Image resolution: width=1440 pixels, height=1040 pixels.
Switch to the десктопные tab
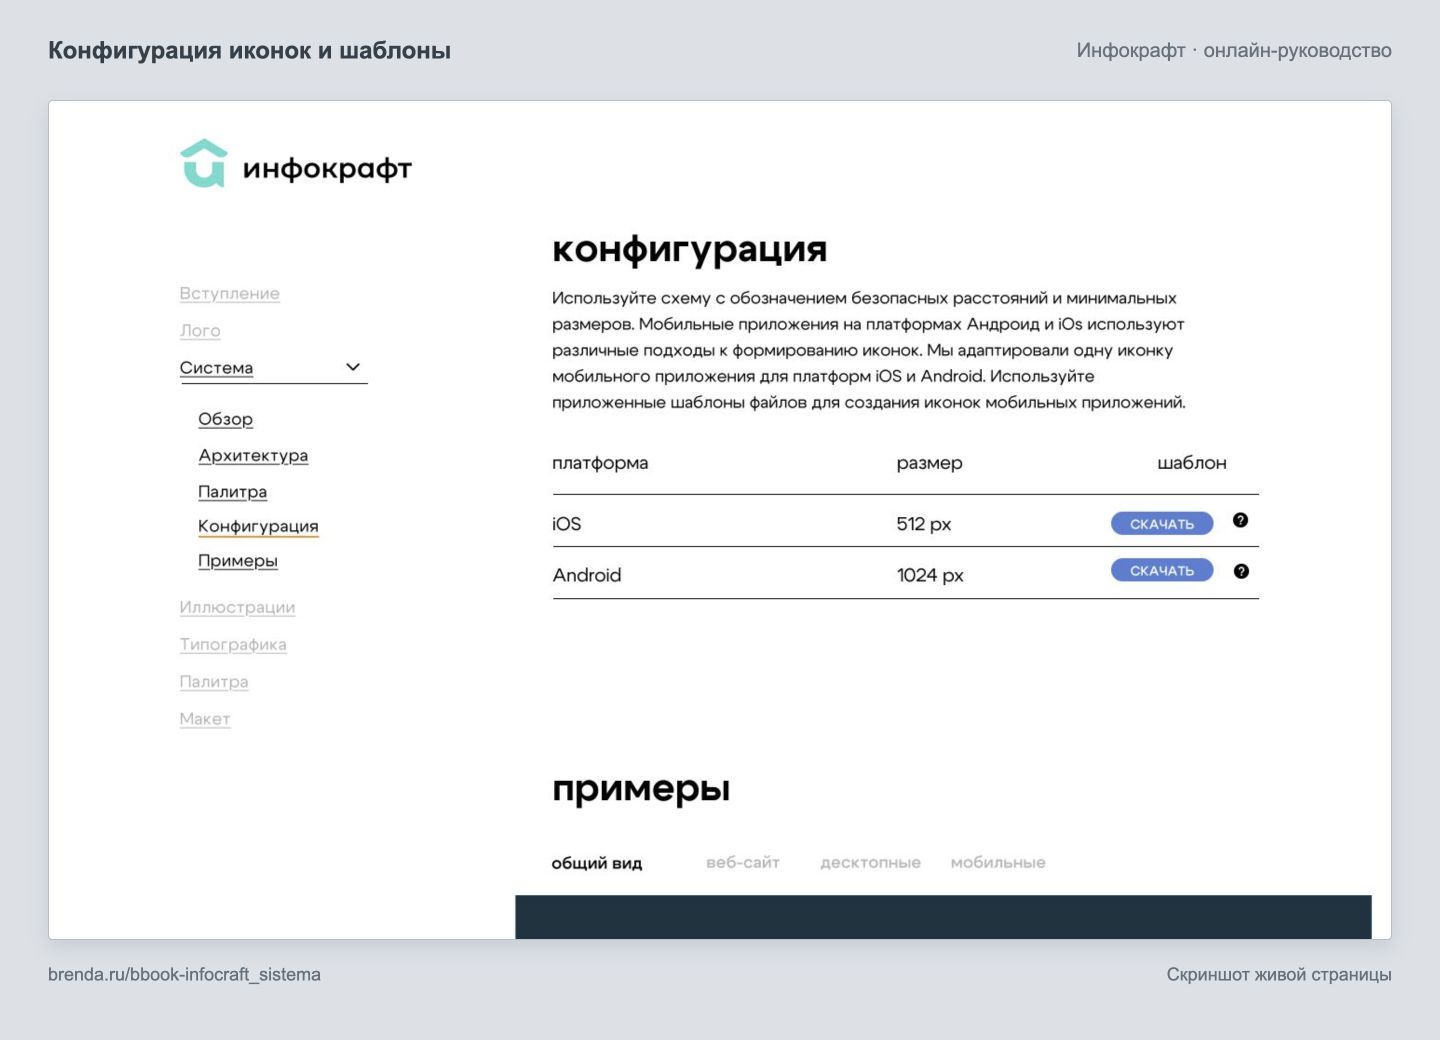coord(870,863)
